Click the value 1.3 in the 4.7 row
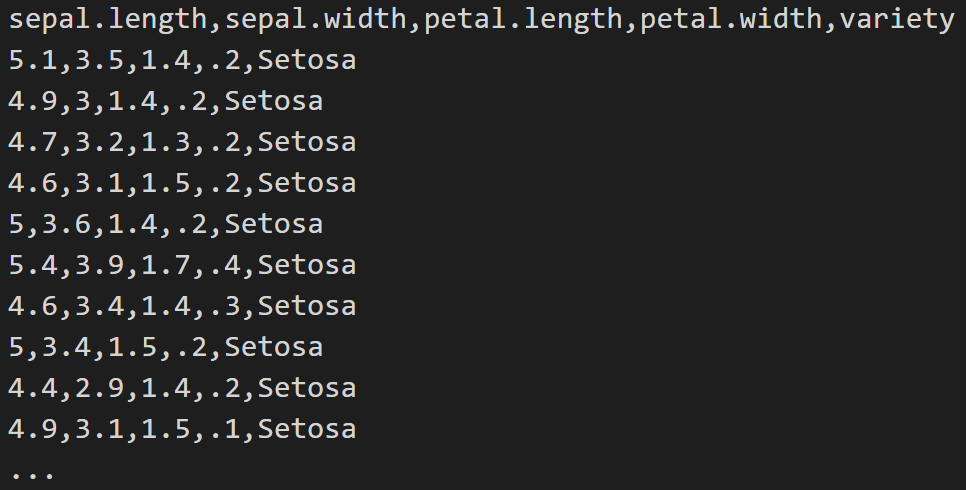Screen dimensions: 966x490 (x=166, y=143)
